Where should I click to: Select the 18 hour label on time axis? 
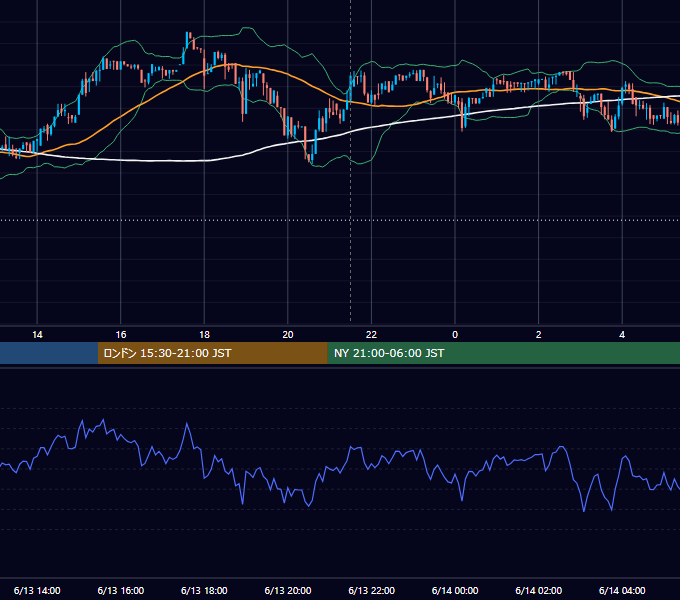click(204, 335)
